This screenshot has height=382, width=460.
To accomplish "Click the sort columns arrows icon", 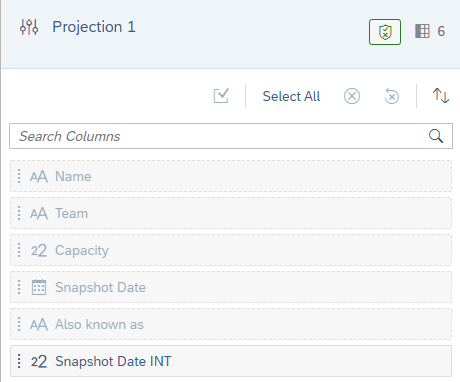I will (x=441, y=96).
